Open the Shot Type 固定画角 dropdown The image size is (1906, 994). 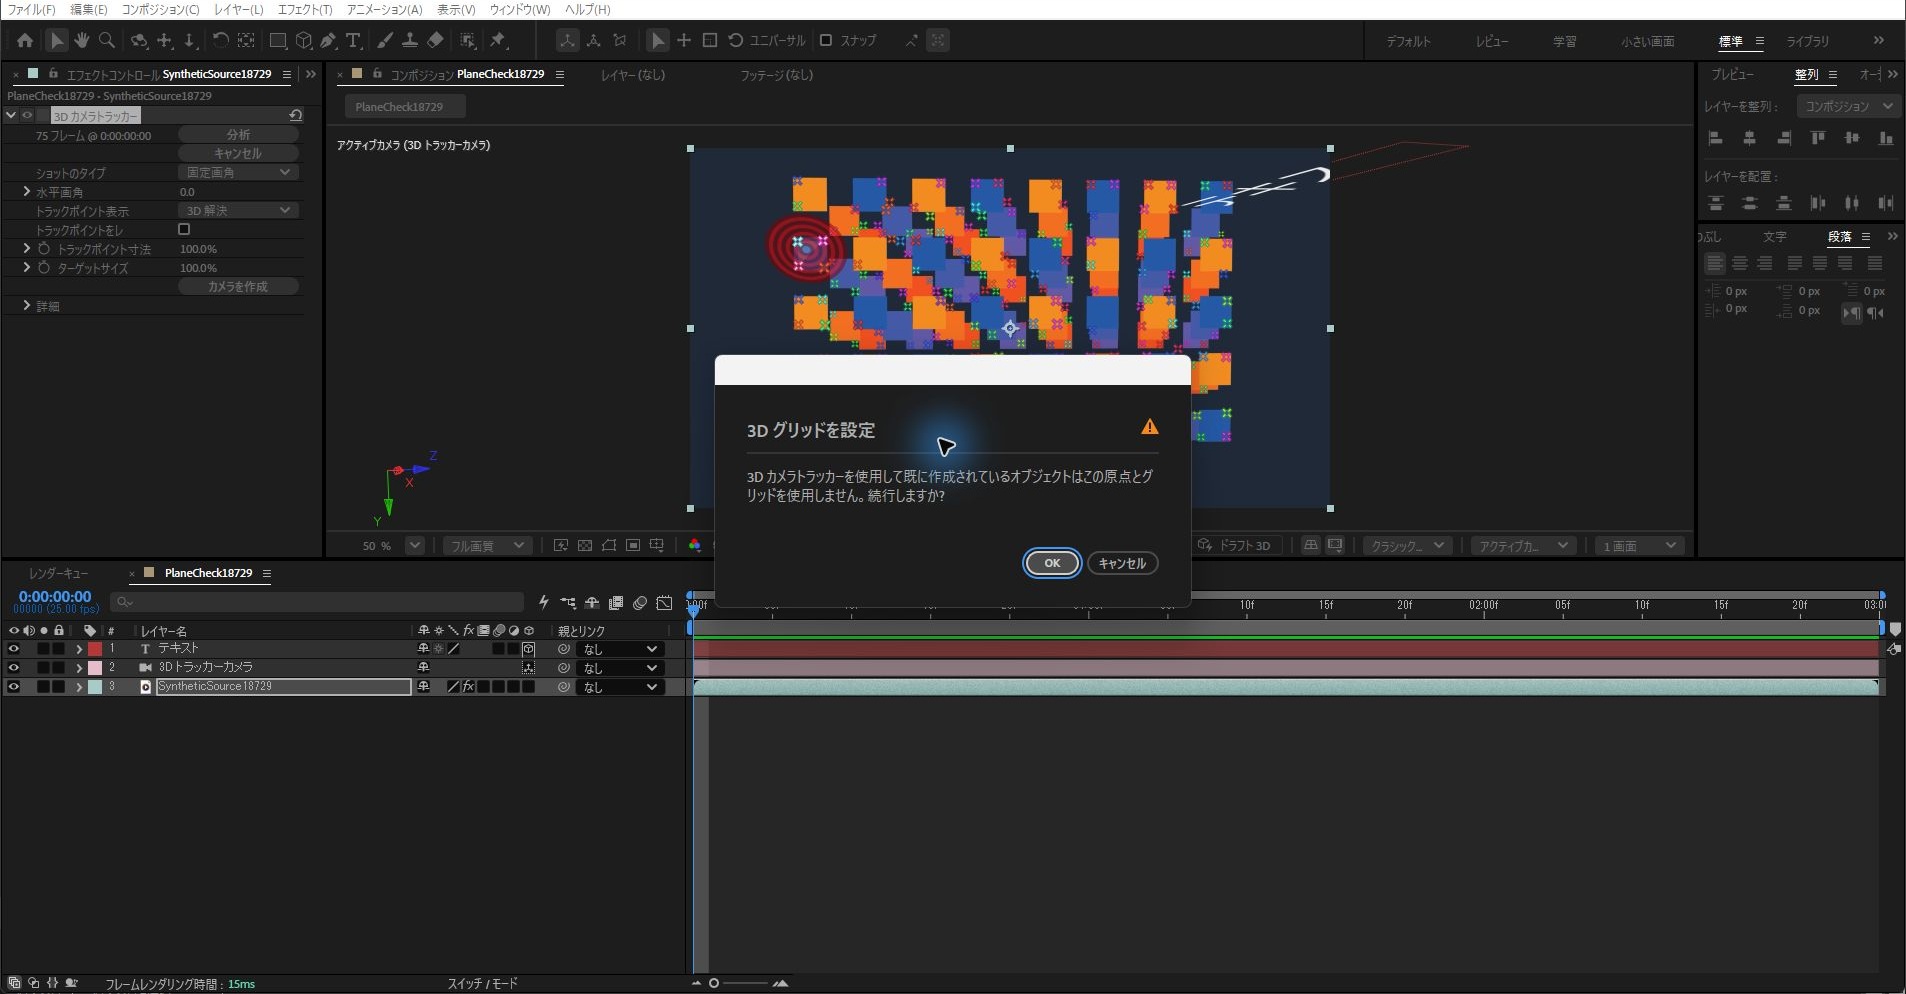pos(239,172)
